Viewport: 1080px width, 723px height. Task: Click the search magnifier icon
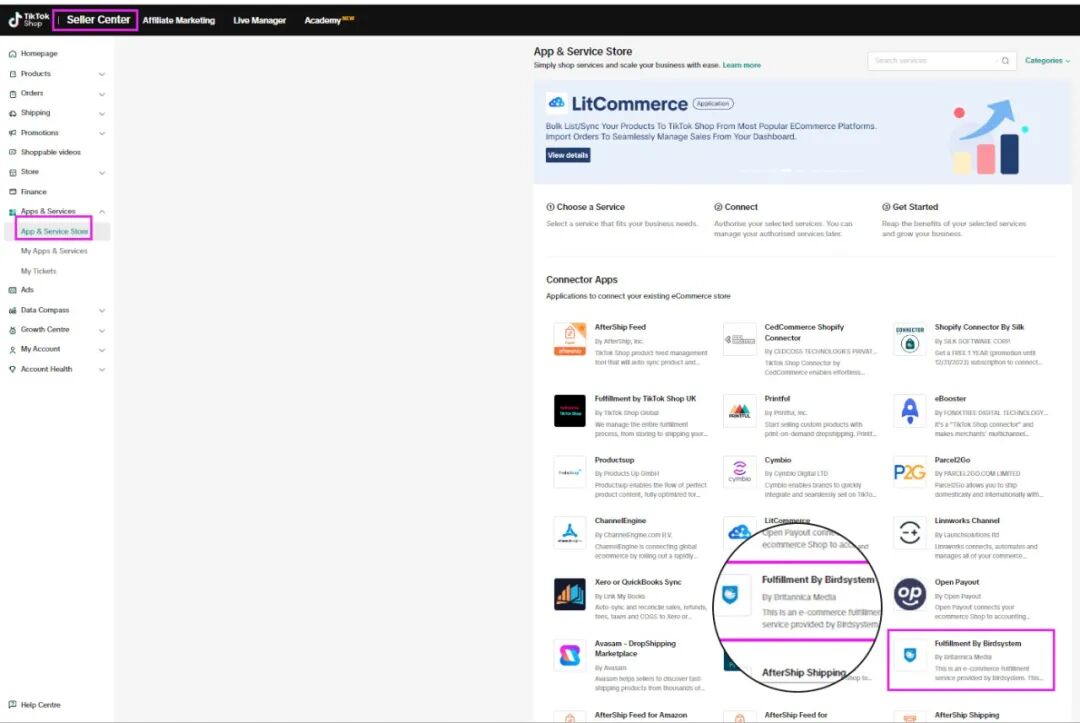[1005, 61]
